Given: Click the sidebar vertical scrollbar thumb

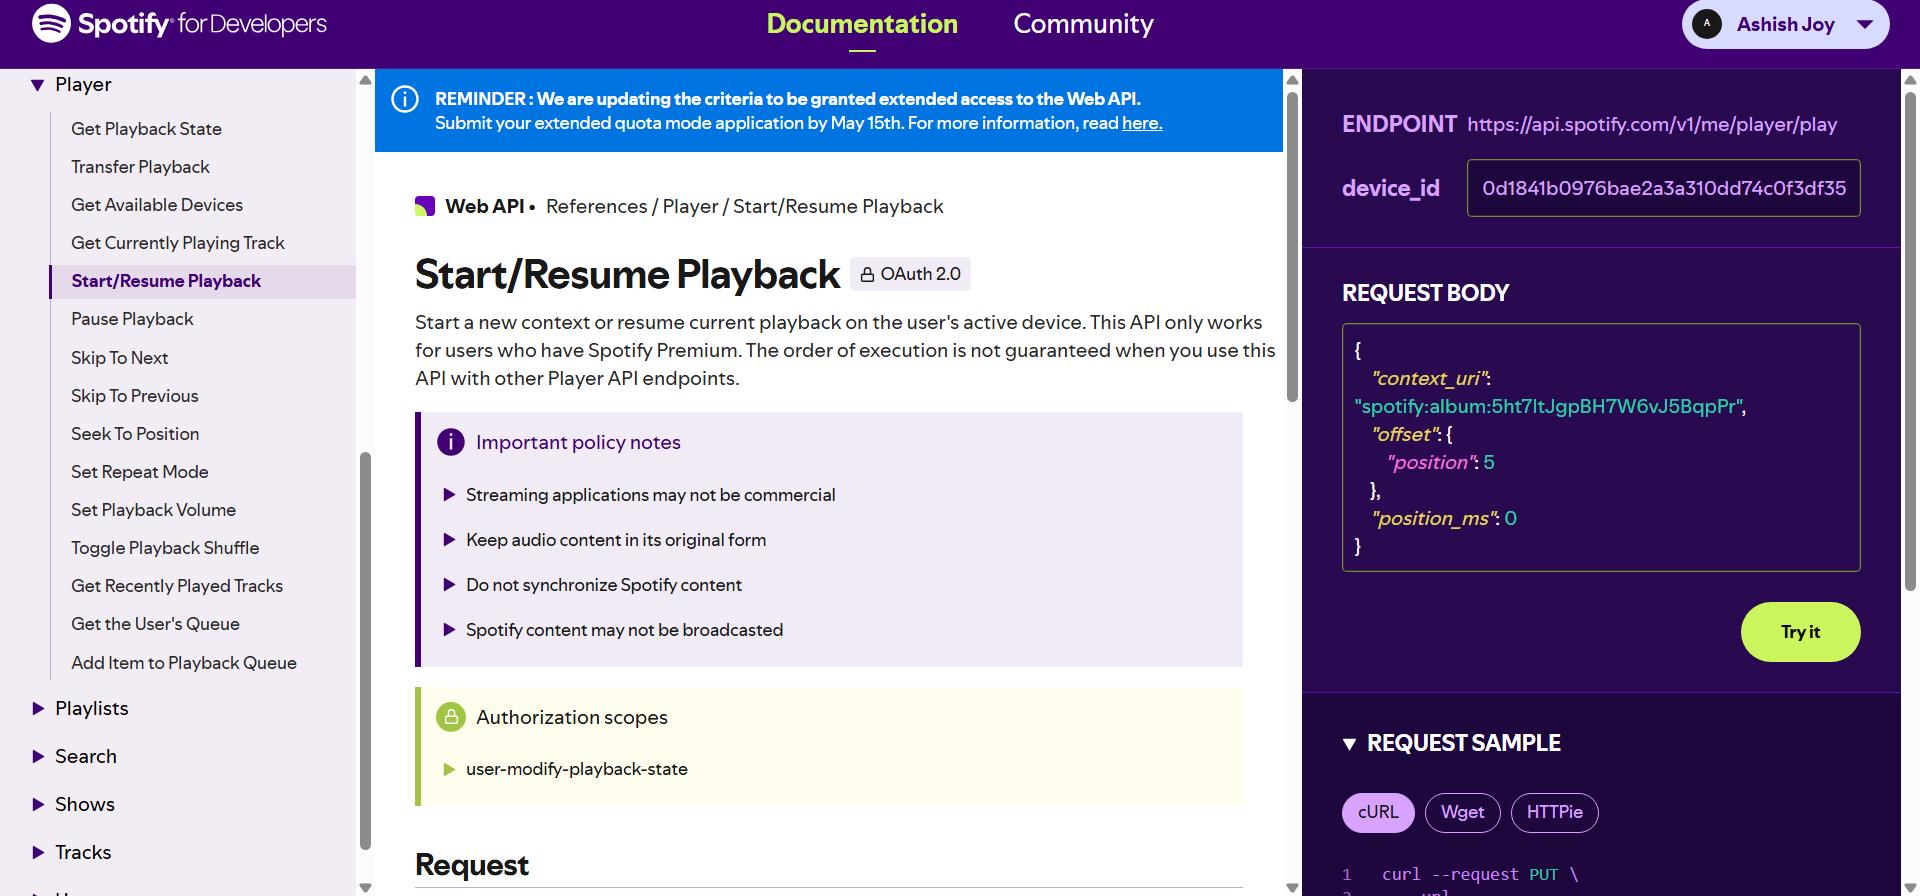Looking at the screenshot, I should (365, 650).
